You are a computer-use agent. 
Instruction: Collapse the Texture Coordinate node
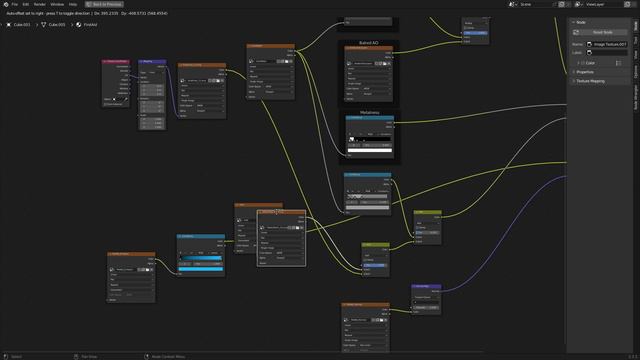click(x=104, y=62)
